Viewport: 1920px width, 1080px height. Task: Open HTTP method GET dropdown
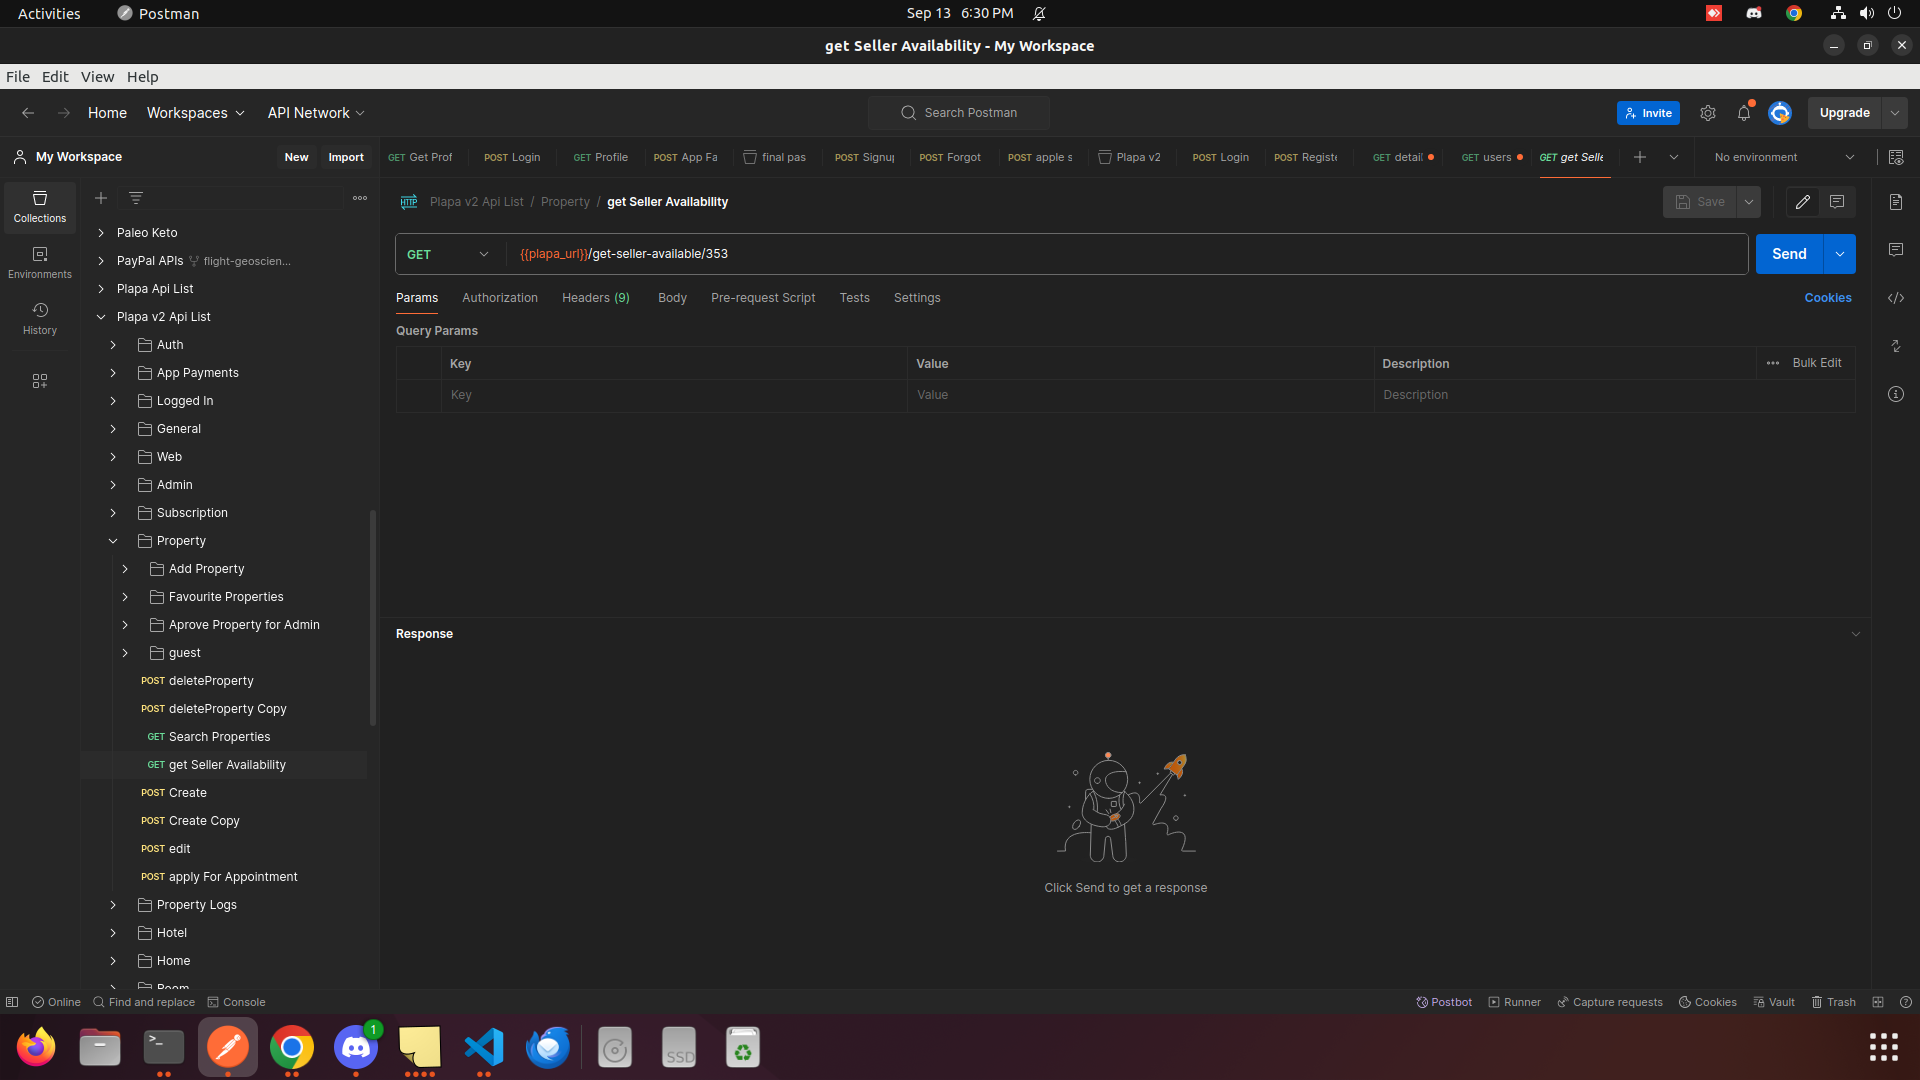[x=449, y=254]
